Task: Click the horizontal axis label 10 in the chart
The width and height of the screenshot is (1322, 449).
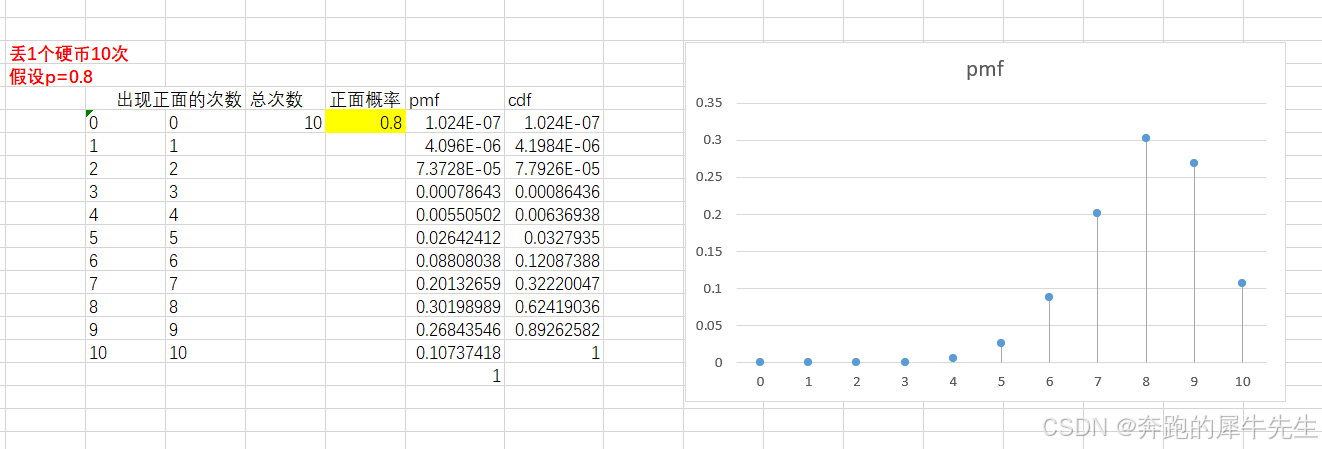Action: 1242,381
